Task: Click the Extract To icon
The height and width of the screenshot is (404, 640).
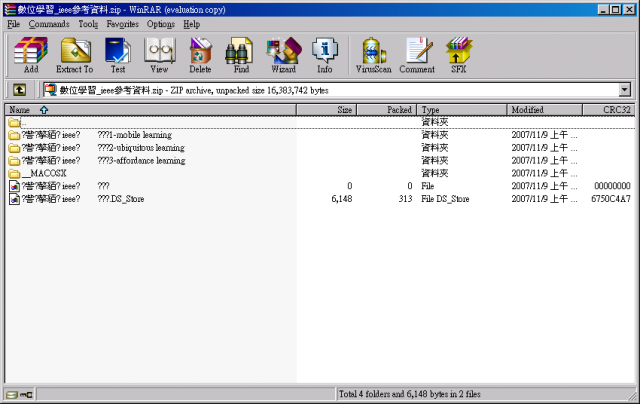Action: [75, 55]
